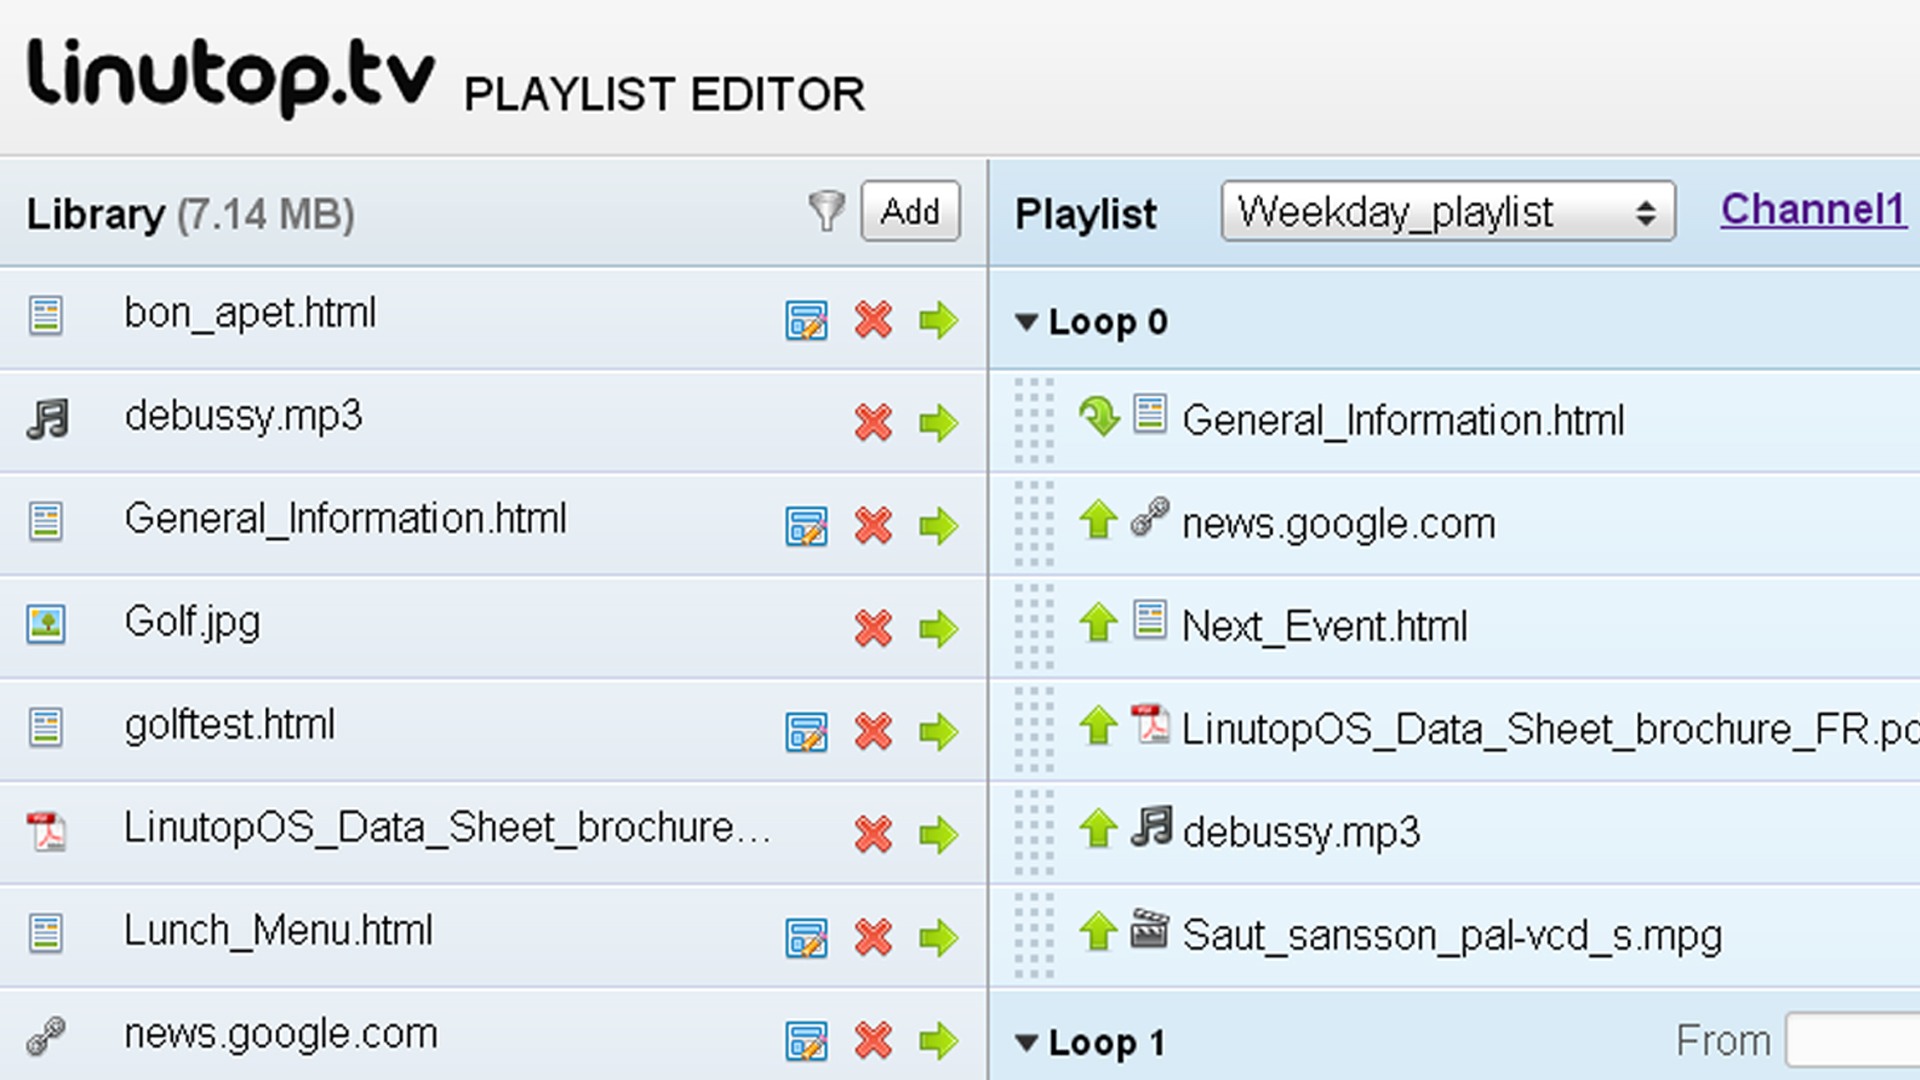This screenshot has height=1080, width=1920.
Task: Select debussy.mp3 in the Loop 0 playlist
Action: [x=1300, y=832]
